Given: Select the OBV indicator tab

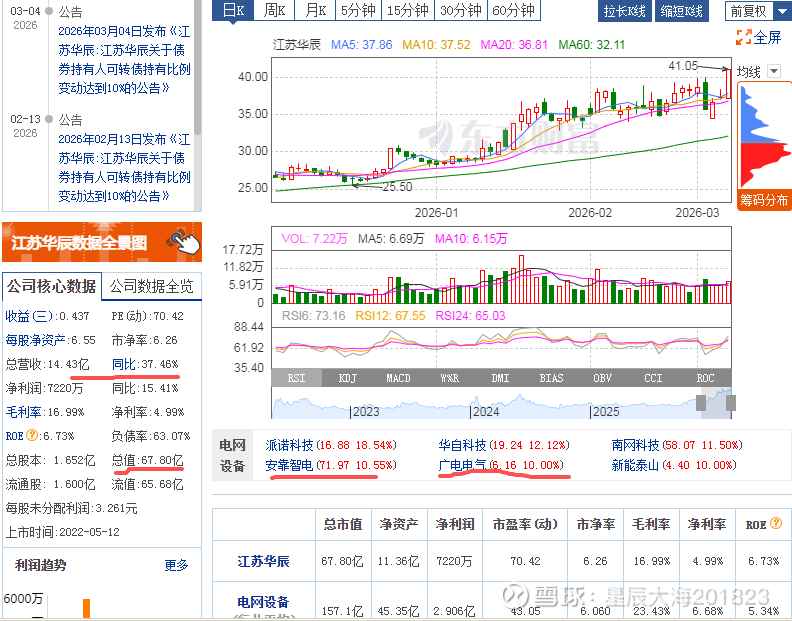Looking at the screenshot, I should tap(603, 378).
